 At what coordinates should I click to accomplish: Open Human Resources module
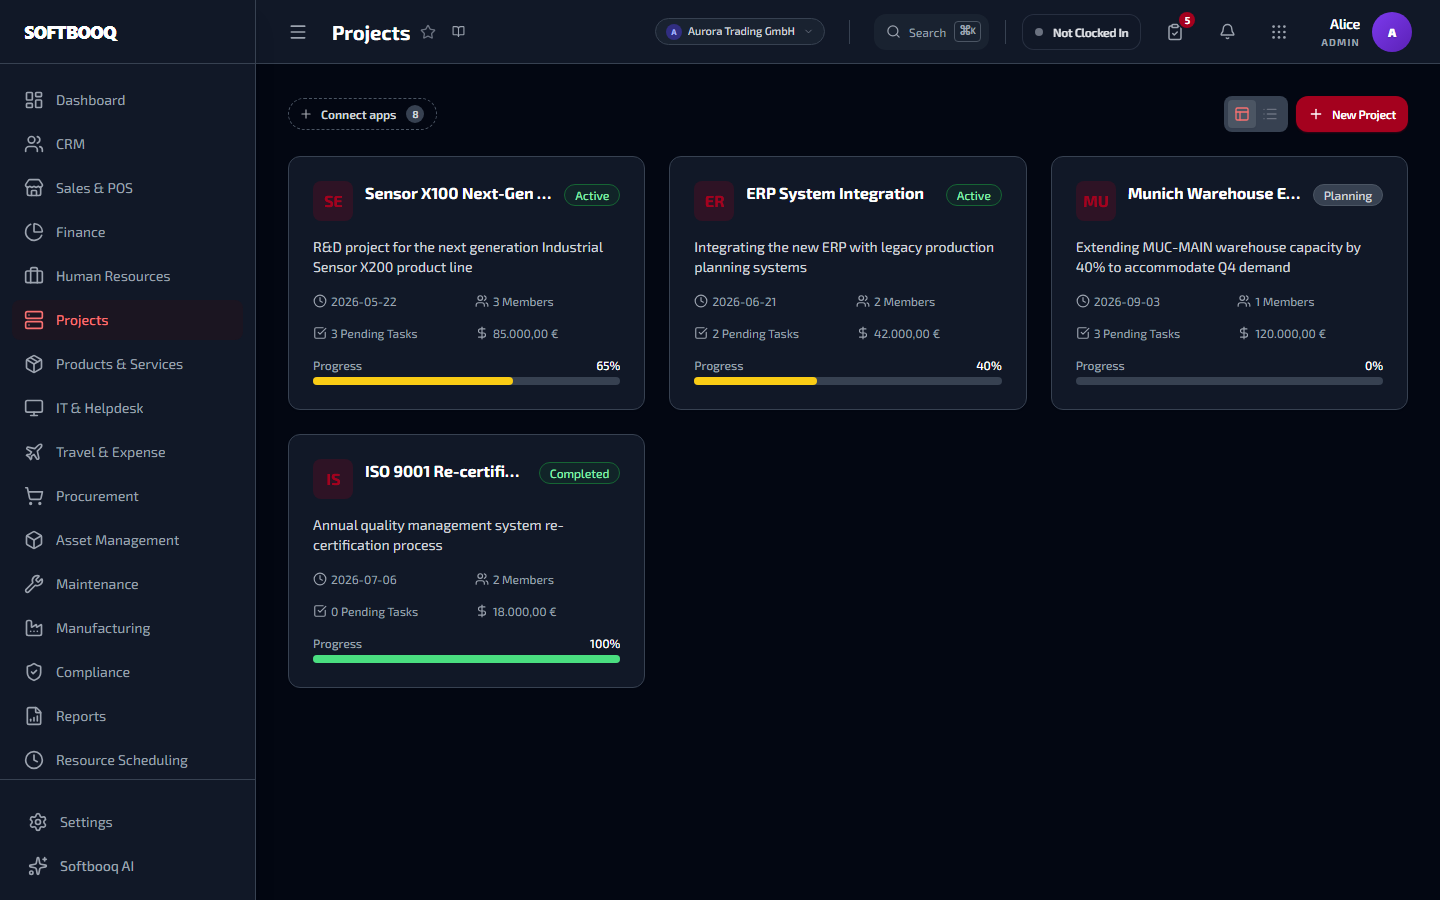tap(128, 276)
